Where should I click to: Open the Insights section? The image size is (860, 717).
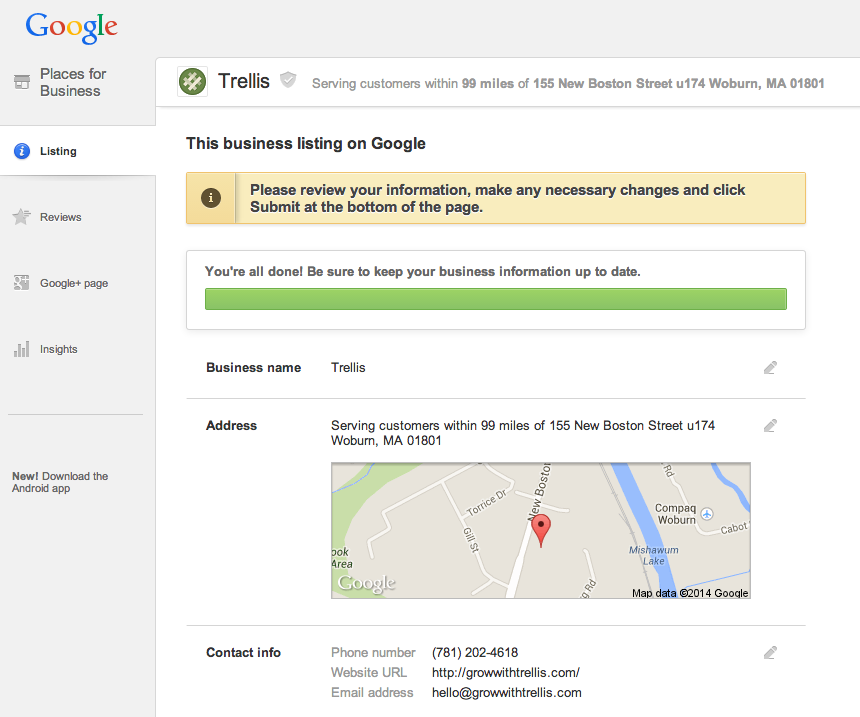coord(58,349)
